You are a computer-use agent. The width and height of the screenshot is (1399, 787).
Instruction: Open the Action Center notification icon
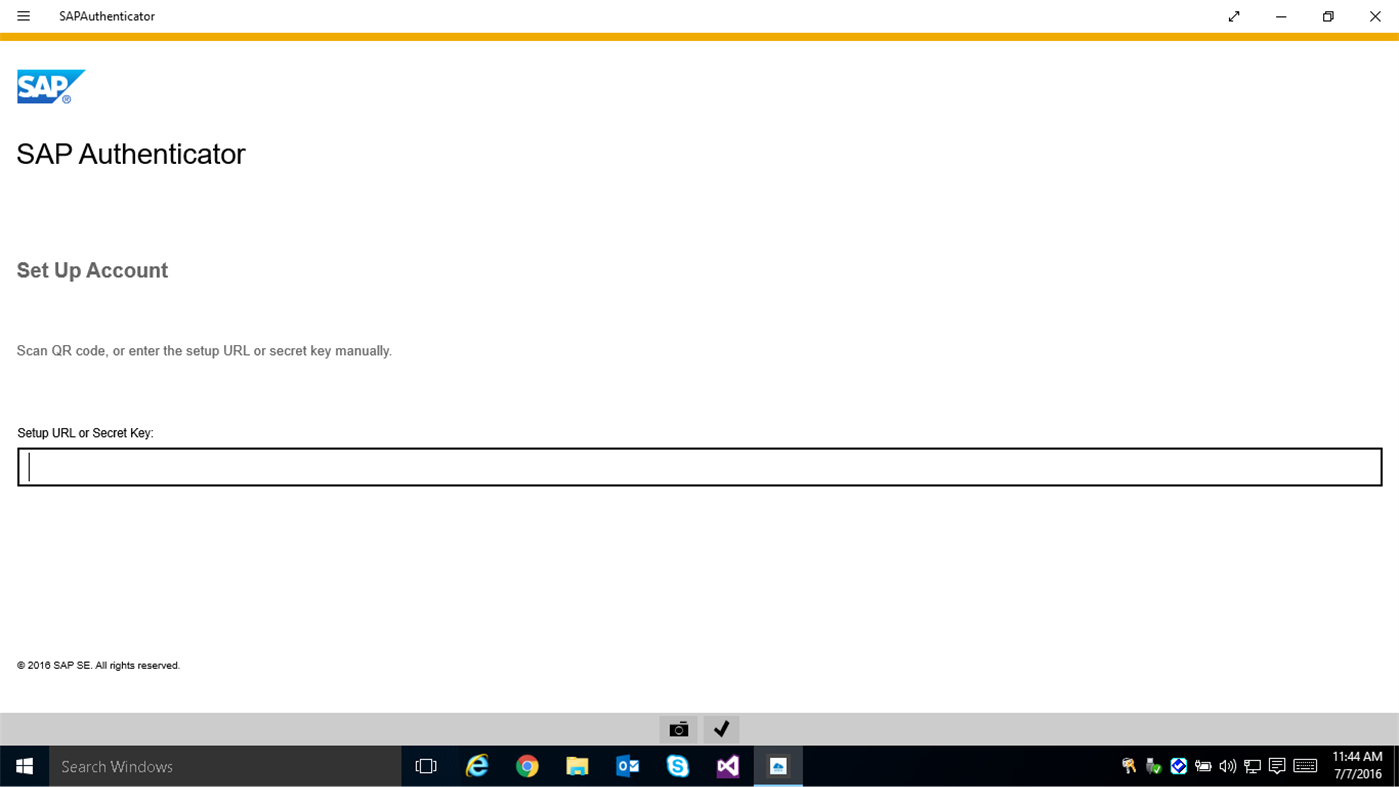coord(1277,766)
